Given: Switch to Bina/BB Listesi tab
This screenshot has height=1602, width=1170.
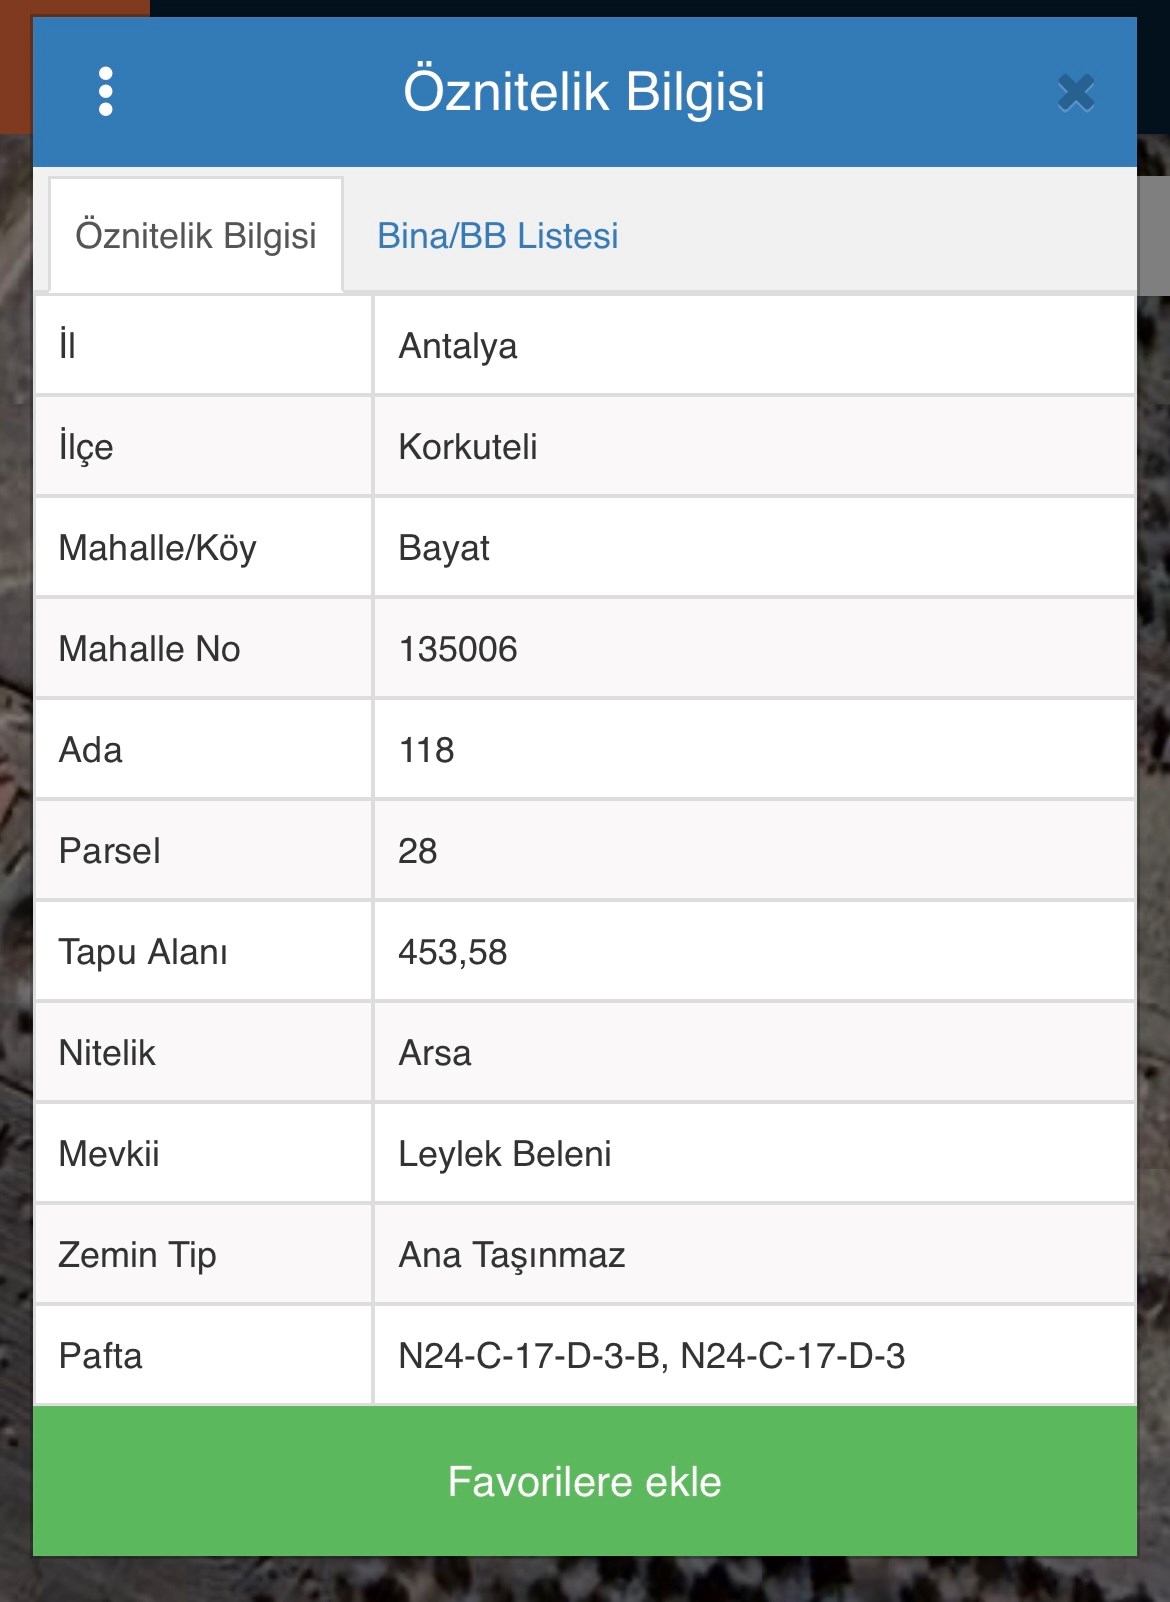Looking at the screenshot, I should click(x=497, y=236).
